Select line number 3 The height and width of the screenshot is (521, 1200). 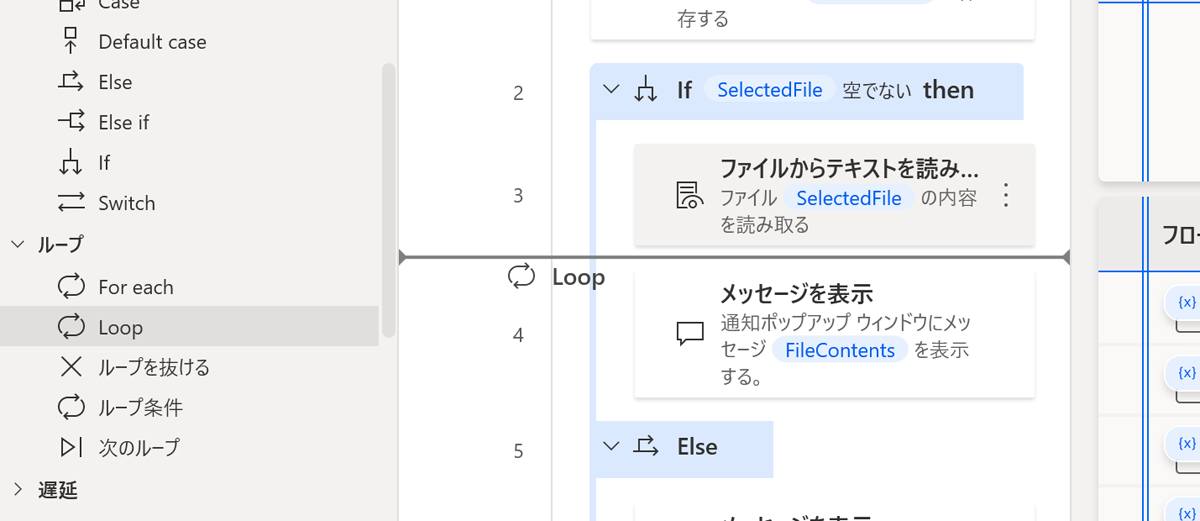518,196
